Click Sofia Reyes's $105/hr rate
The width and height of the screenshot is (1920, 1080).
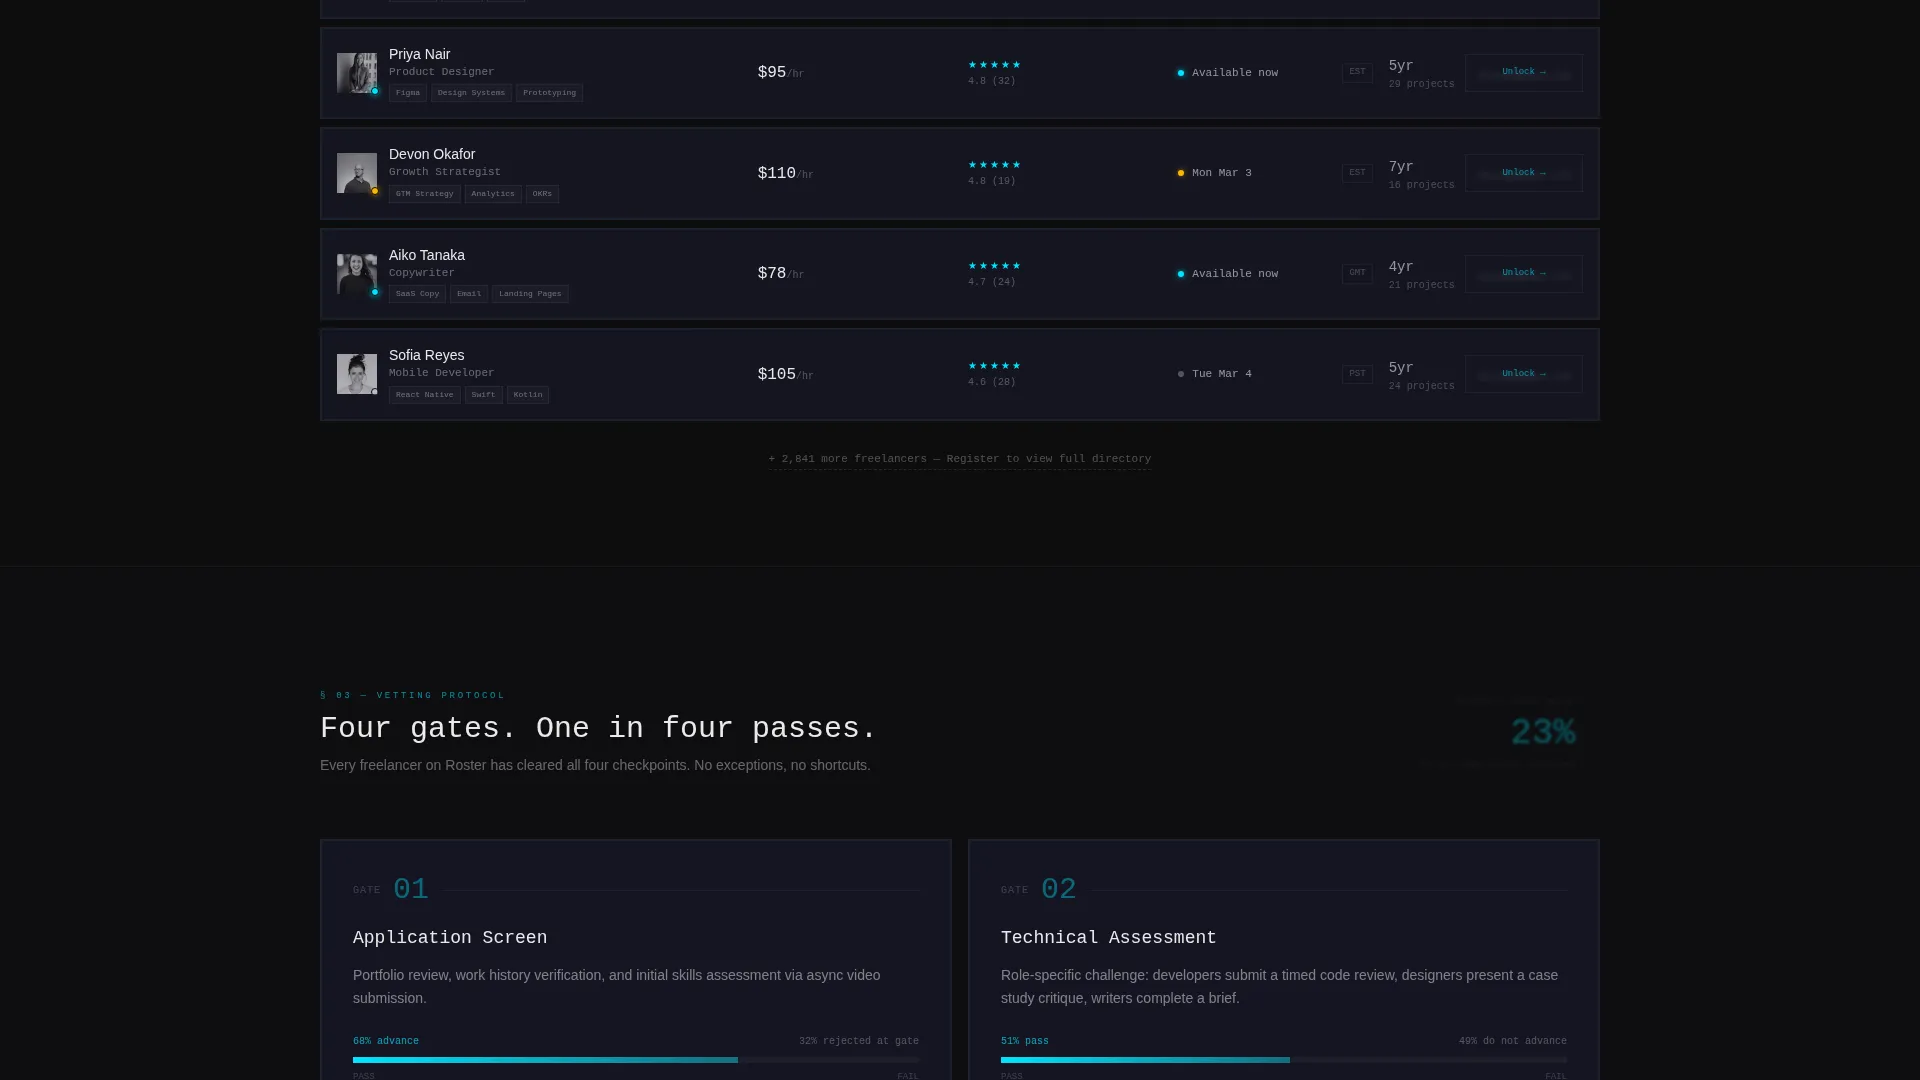(786, 375)
